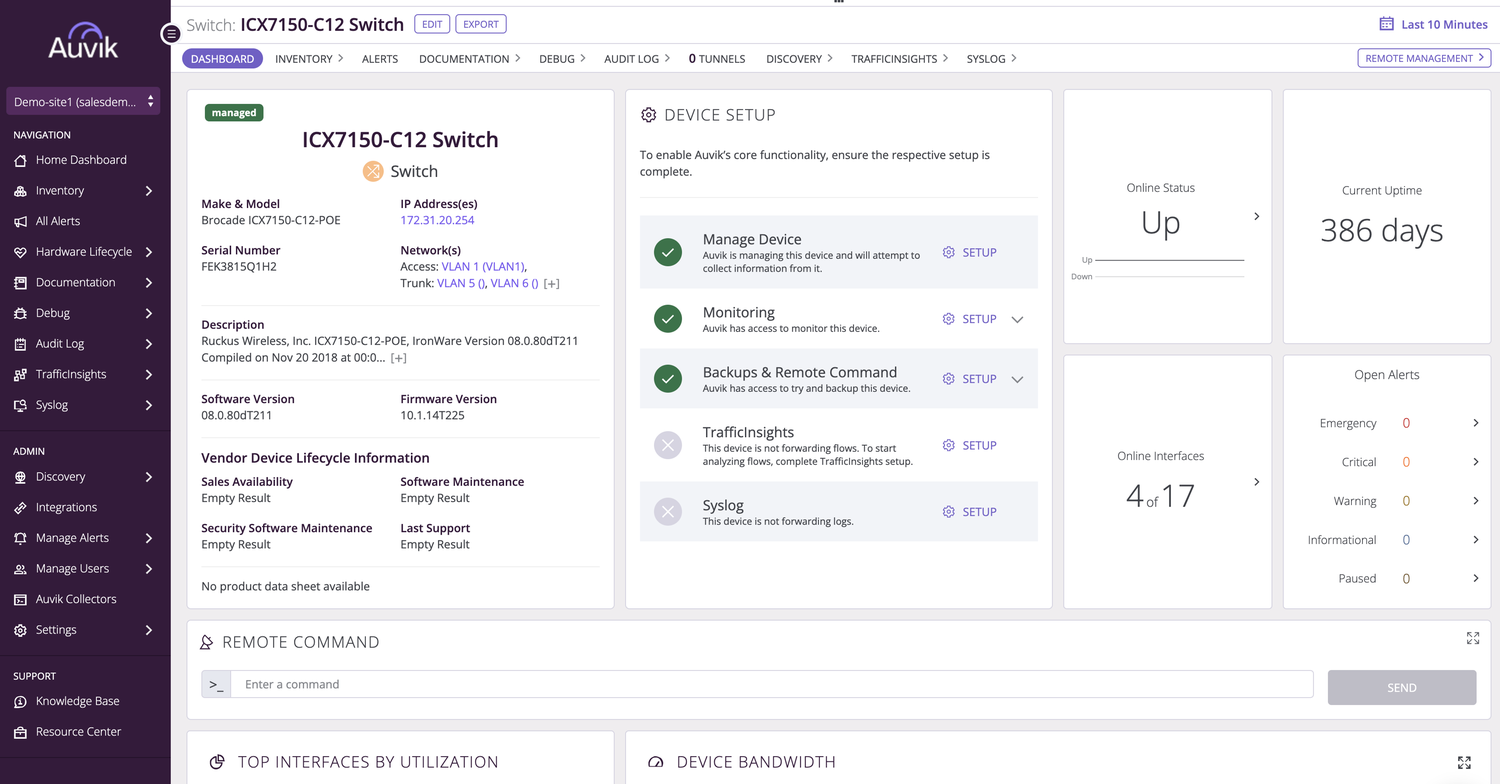This screenshot has height=784, width=1500.
Task: Expand the Remote Command panel fullscreen icon
Action: point(1472,638)
